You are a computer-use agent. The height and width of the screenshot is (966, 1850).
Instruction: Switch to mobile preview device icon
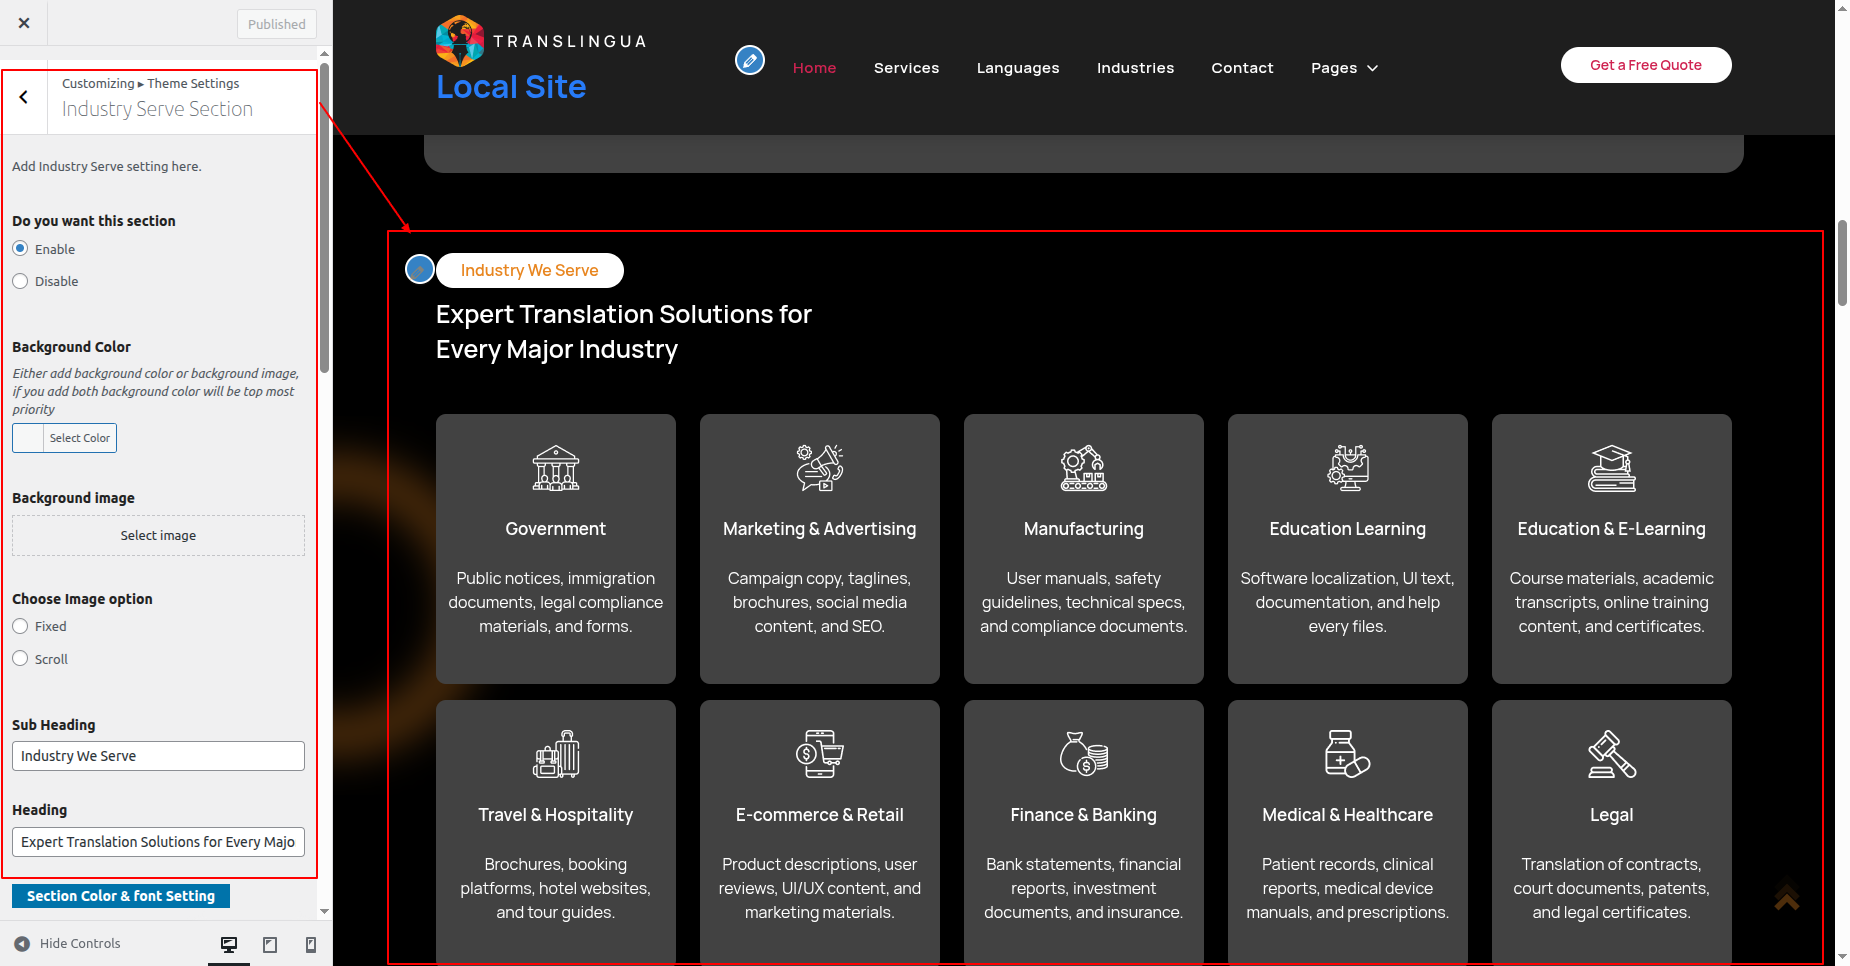pos(311,944)
